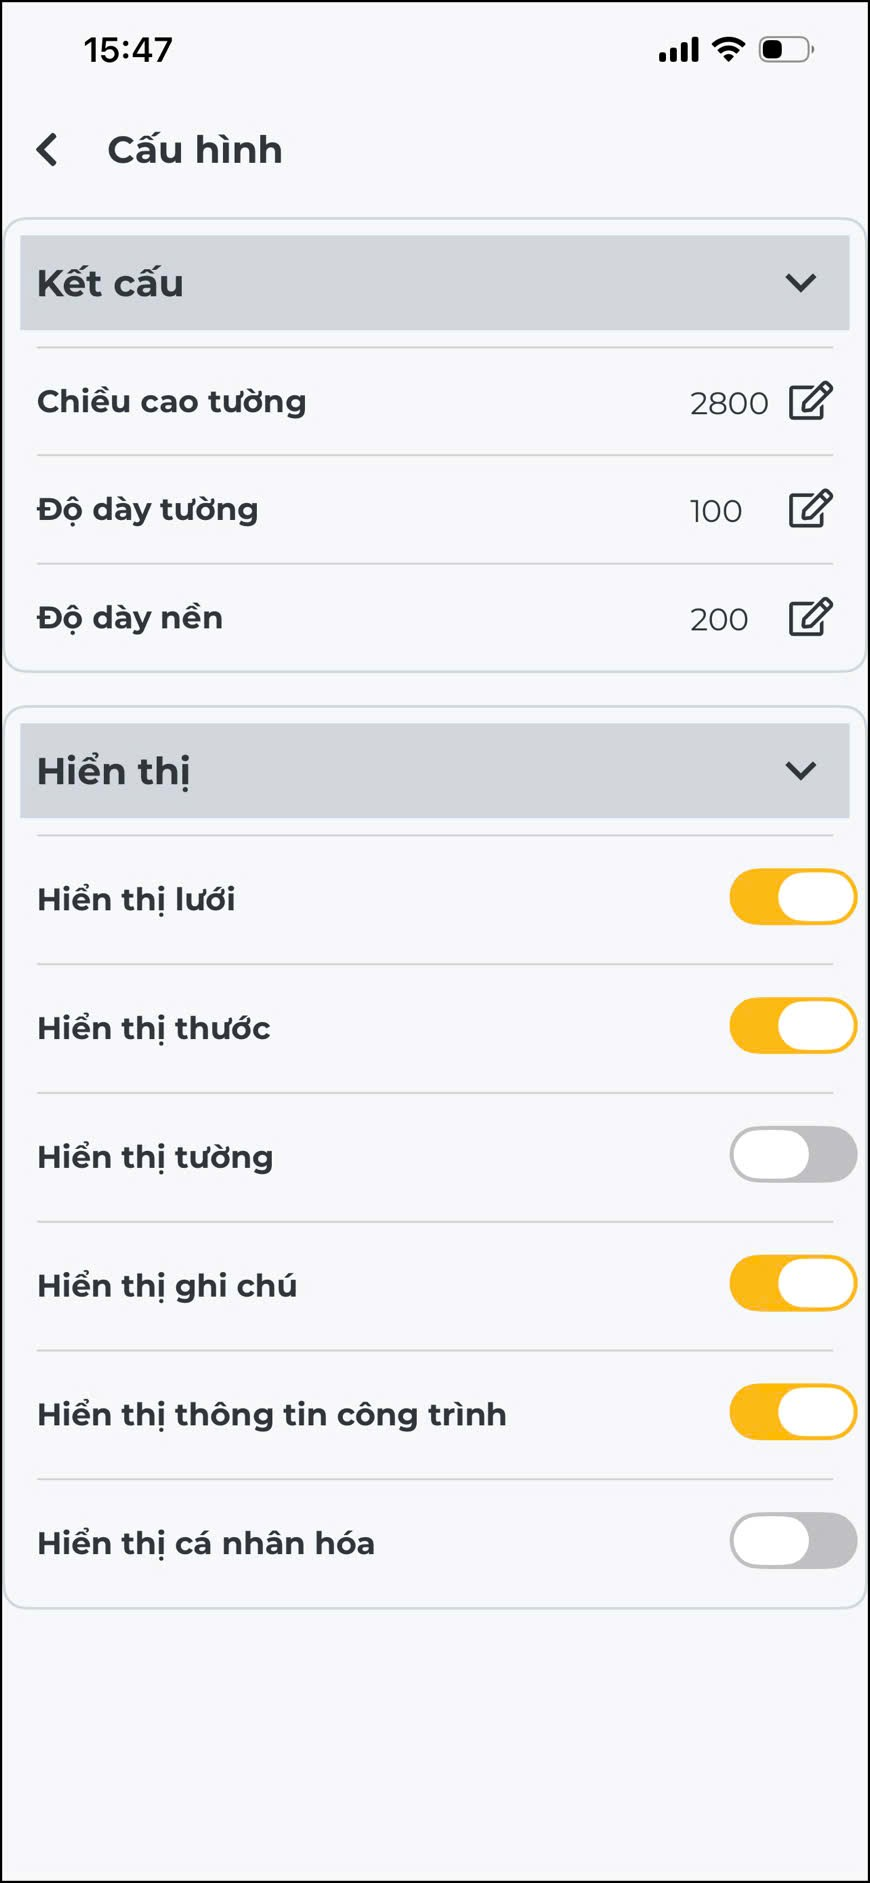Image resolution: width=870 pixels, height=1883 pixels.
Task: Tap the back arrow icon
Action: click(x=47, y=150)
